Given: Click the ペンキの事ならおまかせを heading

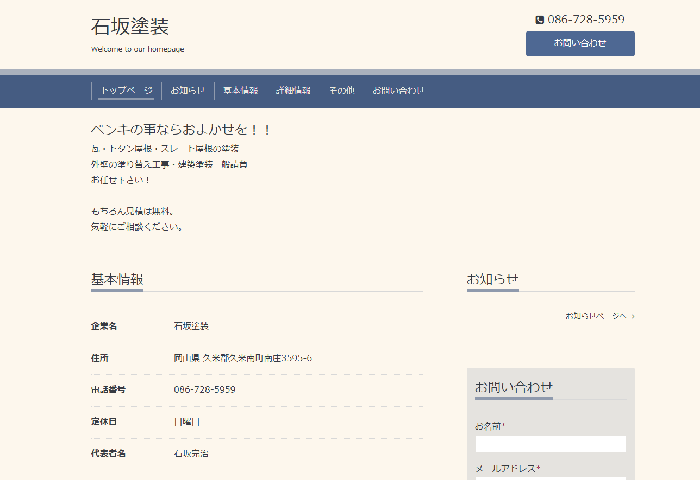Looking at the screenshot, I should pos(180,130).
